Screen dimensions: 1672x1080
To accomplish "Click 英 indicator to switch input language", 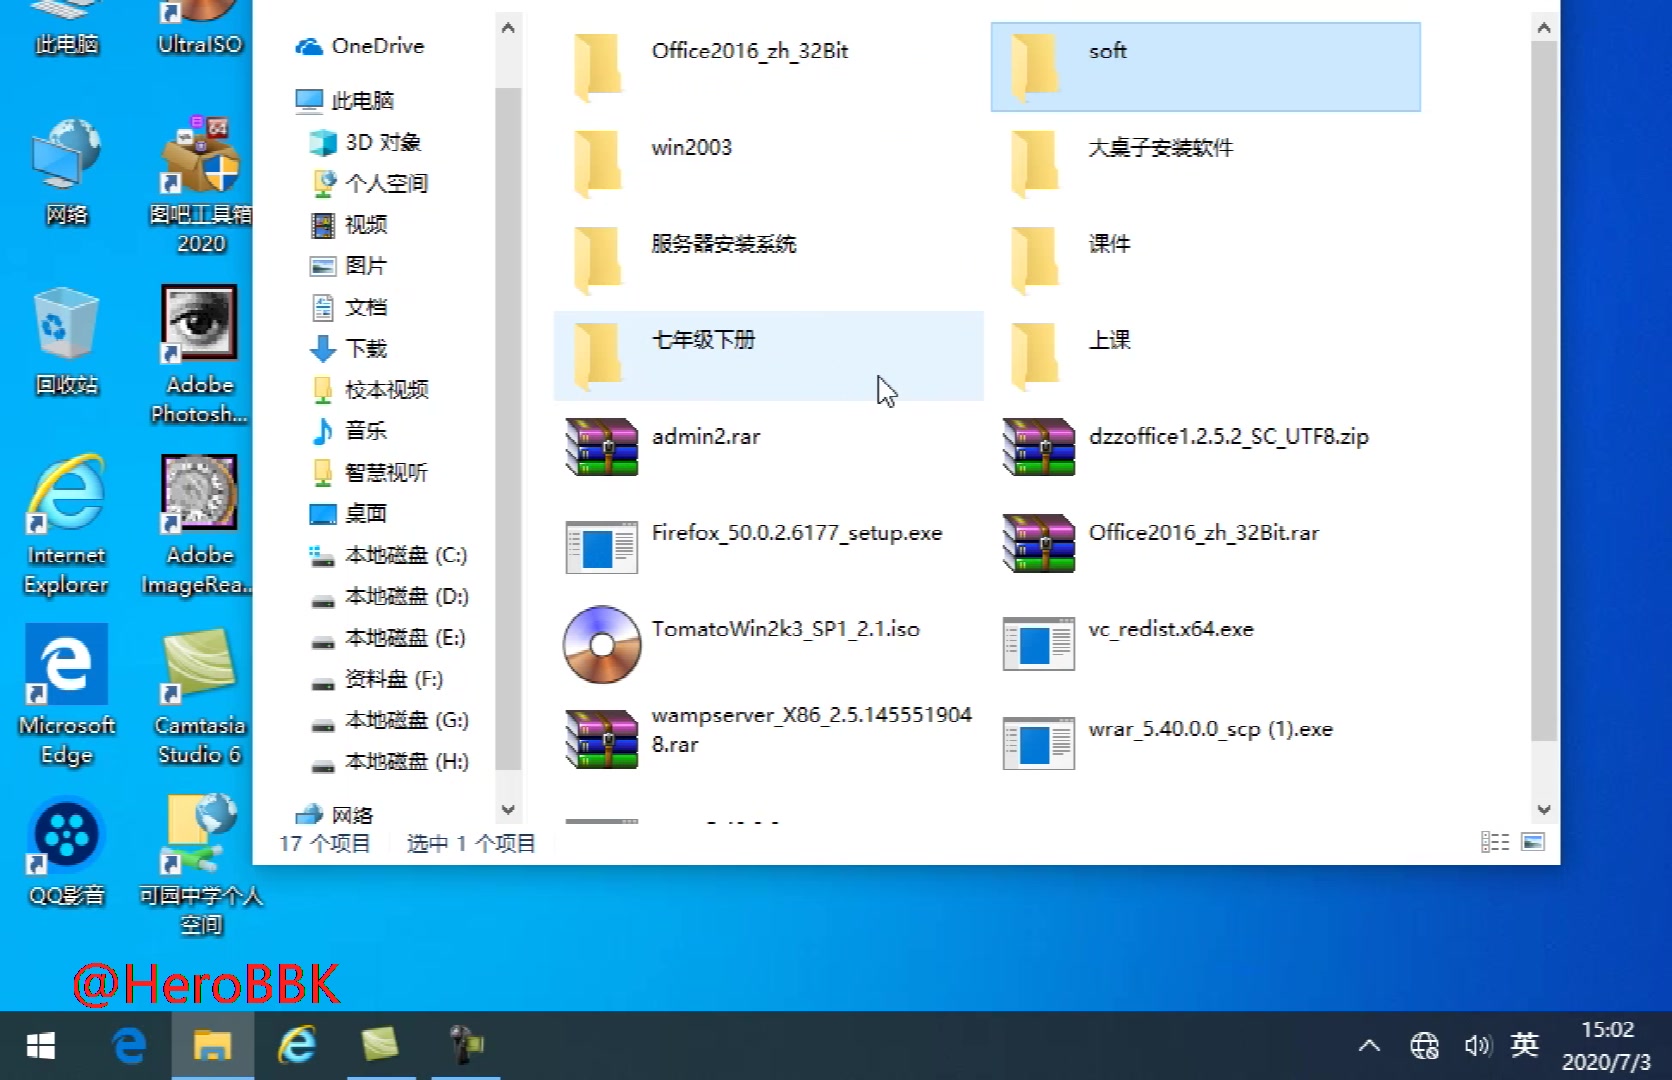I will coord(1524,1046).
